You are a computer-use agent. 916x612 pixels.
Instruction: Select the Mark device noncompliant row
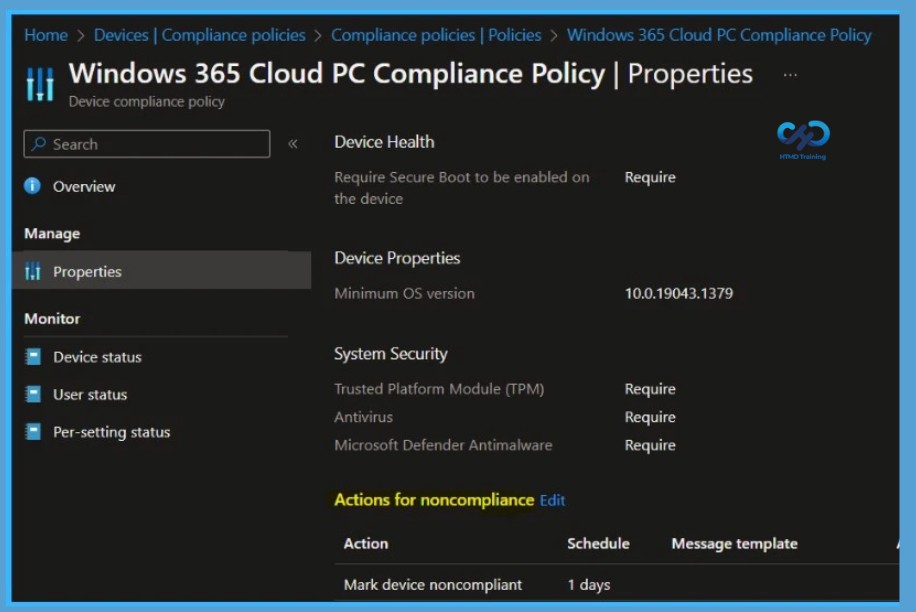pos(616,585)
